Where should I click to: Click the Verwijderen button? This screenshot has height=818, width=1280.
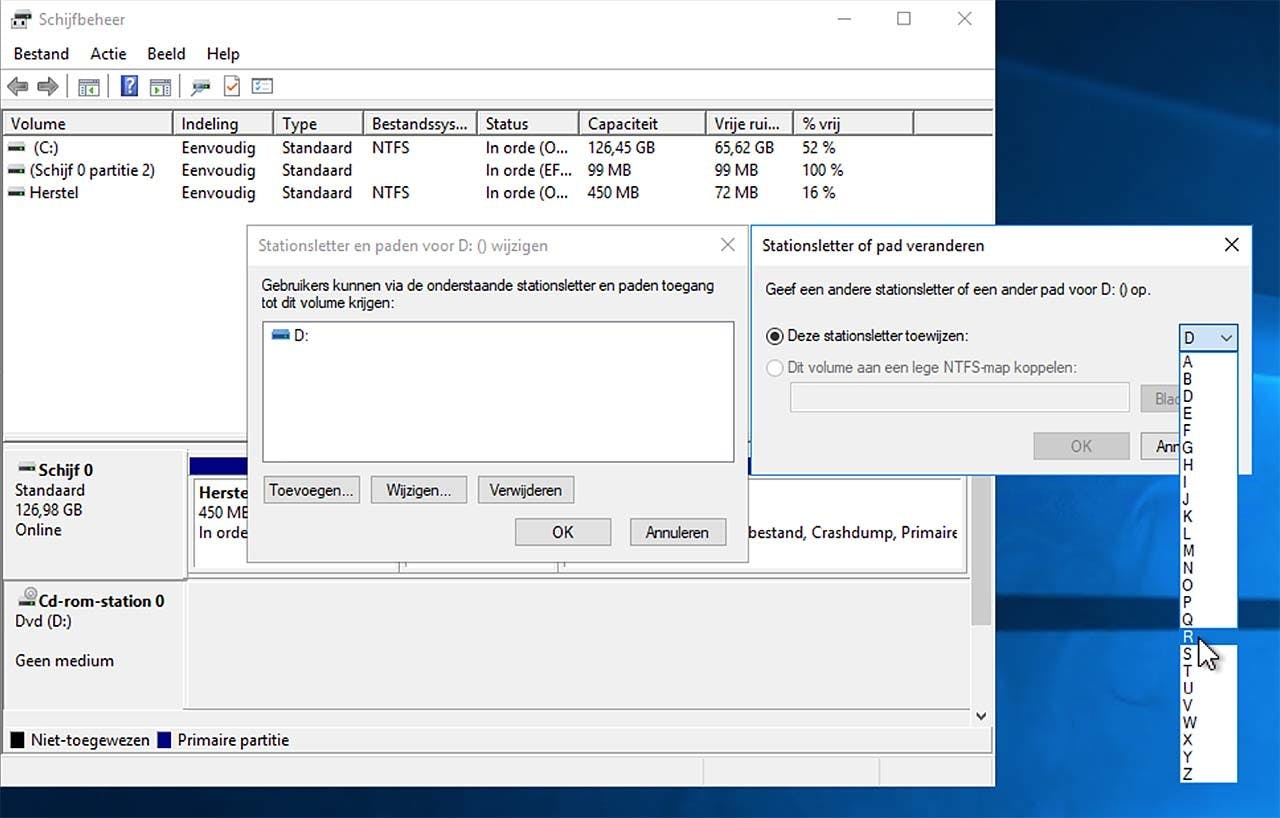[x=526, y=490]
